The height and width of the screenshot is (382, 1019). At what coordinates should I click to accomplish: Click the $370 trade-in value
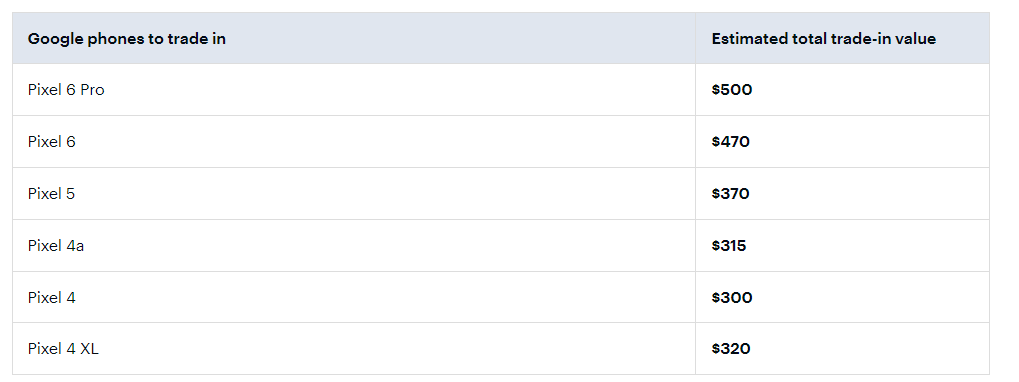tap(730, 194)
